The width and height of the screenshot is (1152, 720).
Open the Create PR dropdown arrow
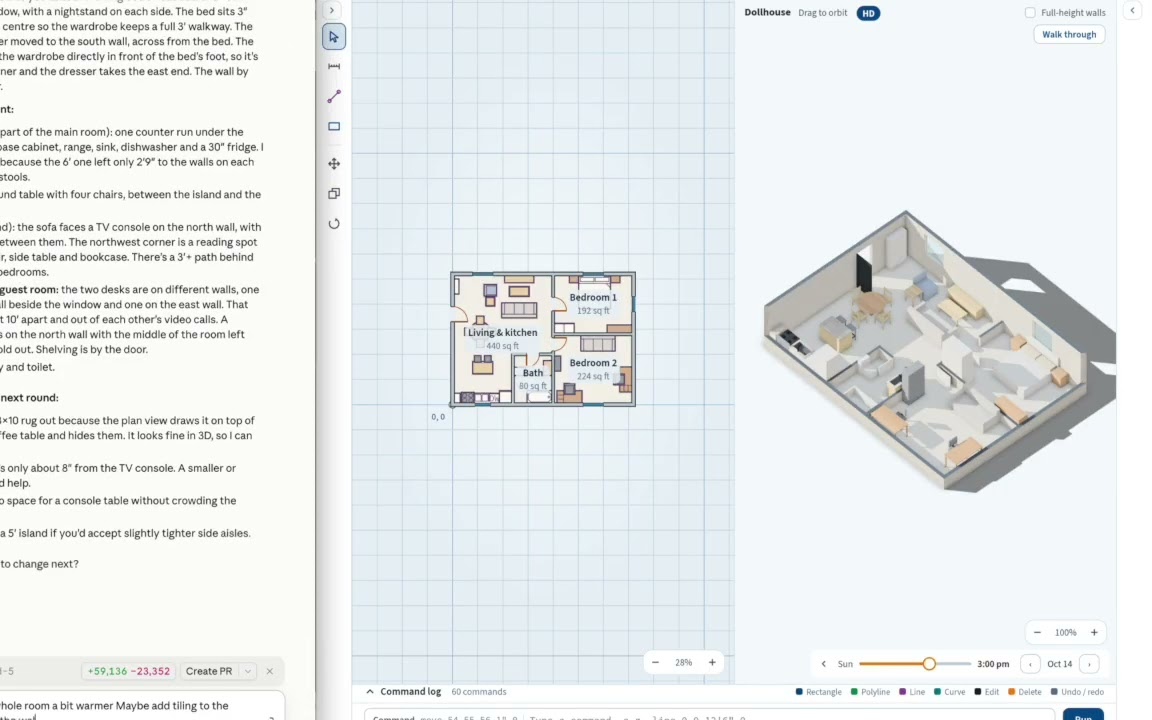tap(248, 672)
